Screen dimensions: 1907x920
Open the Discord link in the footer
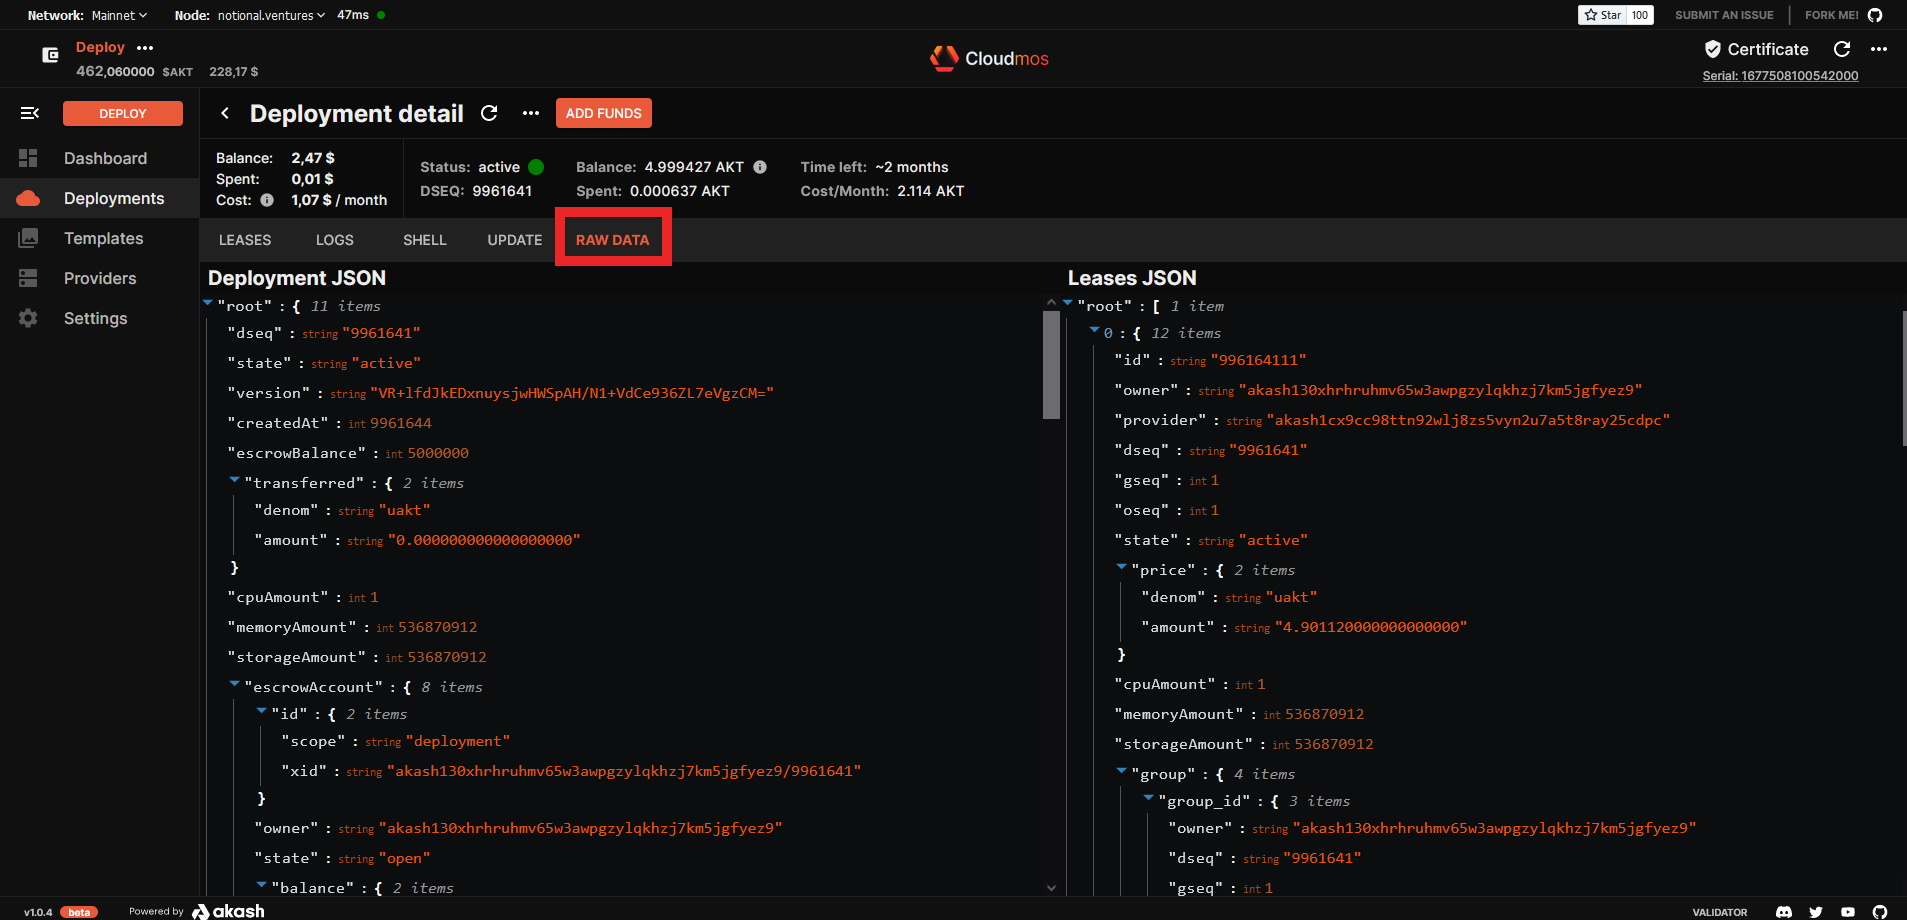(x=1784, y=912)
